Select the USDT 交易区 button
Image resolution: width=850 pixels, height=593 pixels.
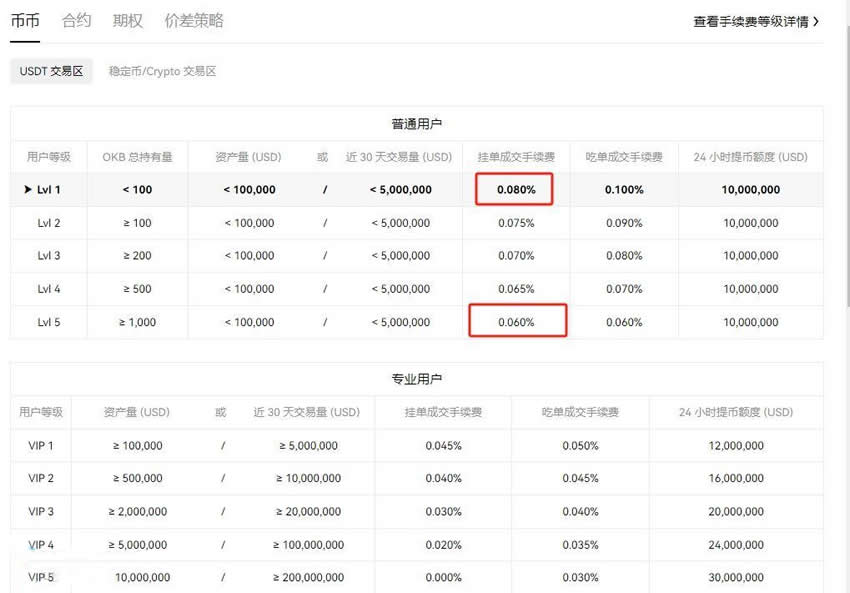point(51,71)
